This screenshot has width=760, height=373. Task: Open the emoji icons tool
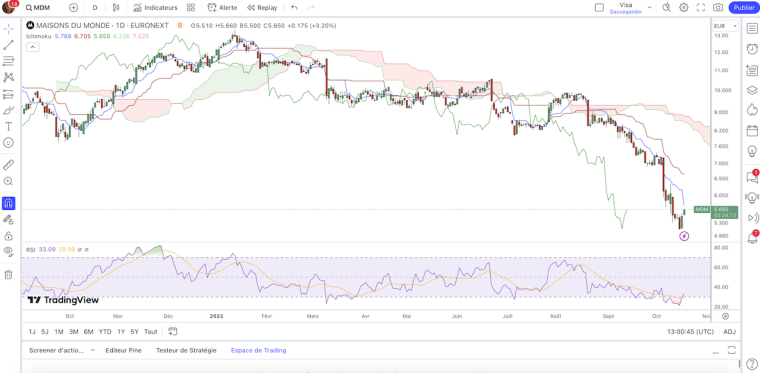pos(8,142)
